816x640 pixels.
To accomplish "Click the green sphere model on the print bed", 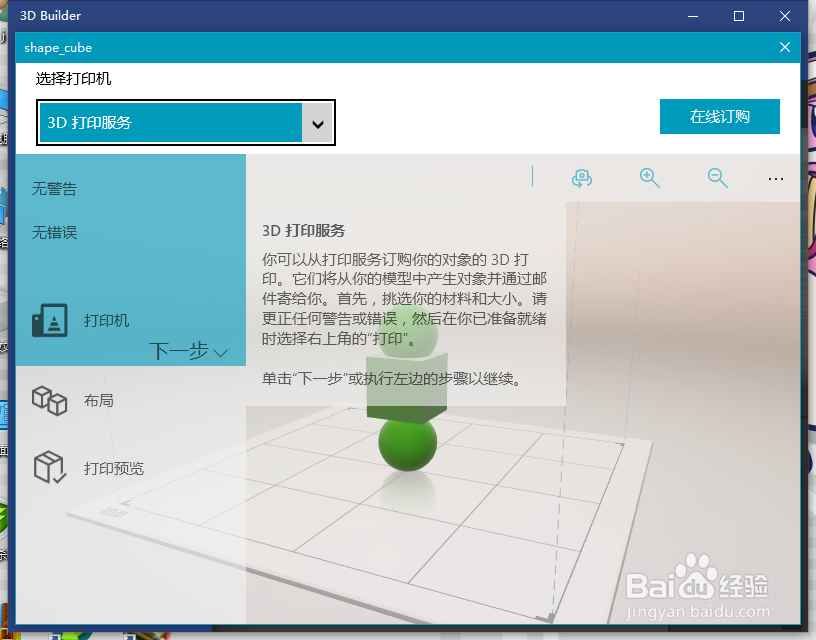I will click(407, 443).
